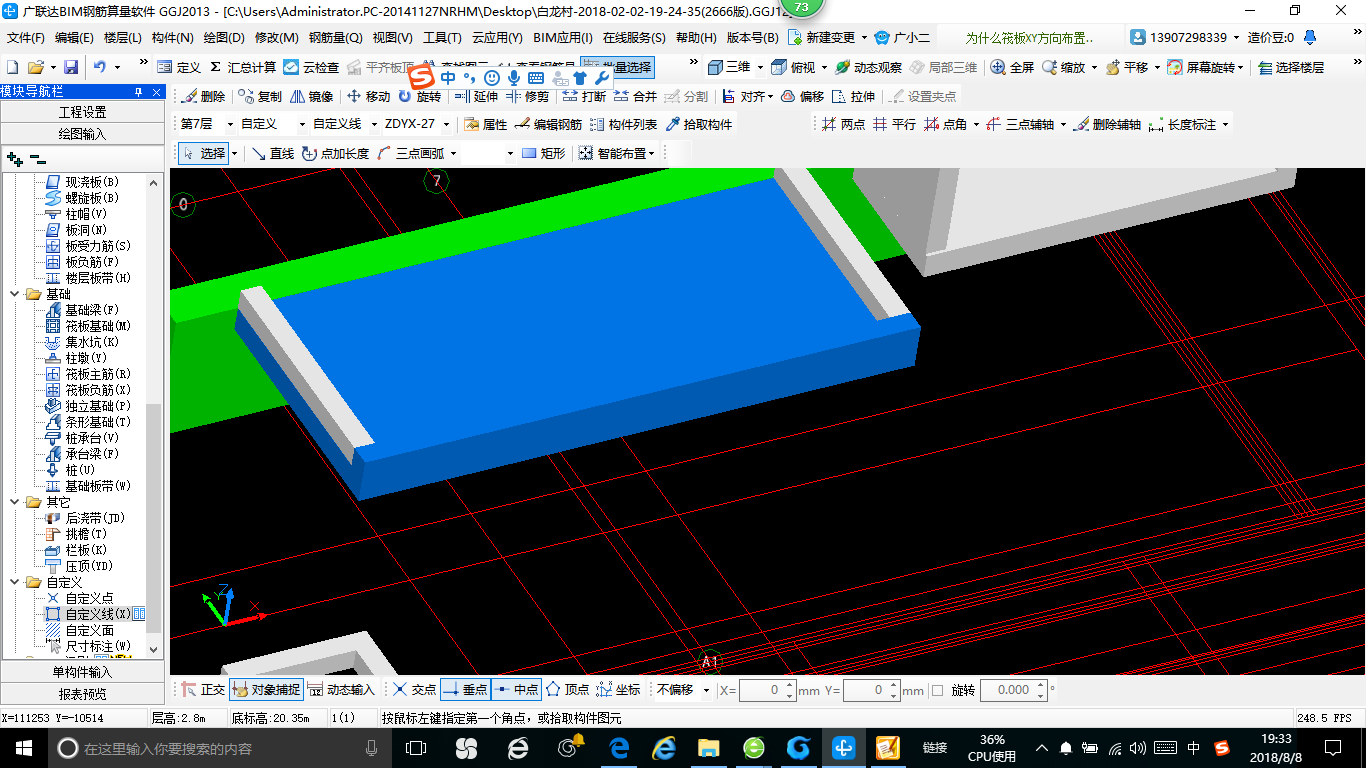
Task: Select Point Add Length (点加长度) tool
Action: pyautogui.click(x=335, y=153)
